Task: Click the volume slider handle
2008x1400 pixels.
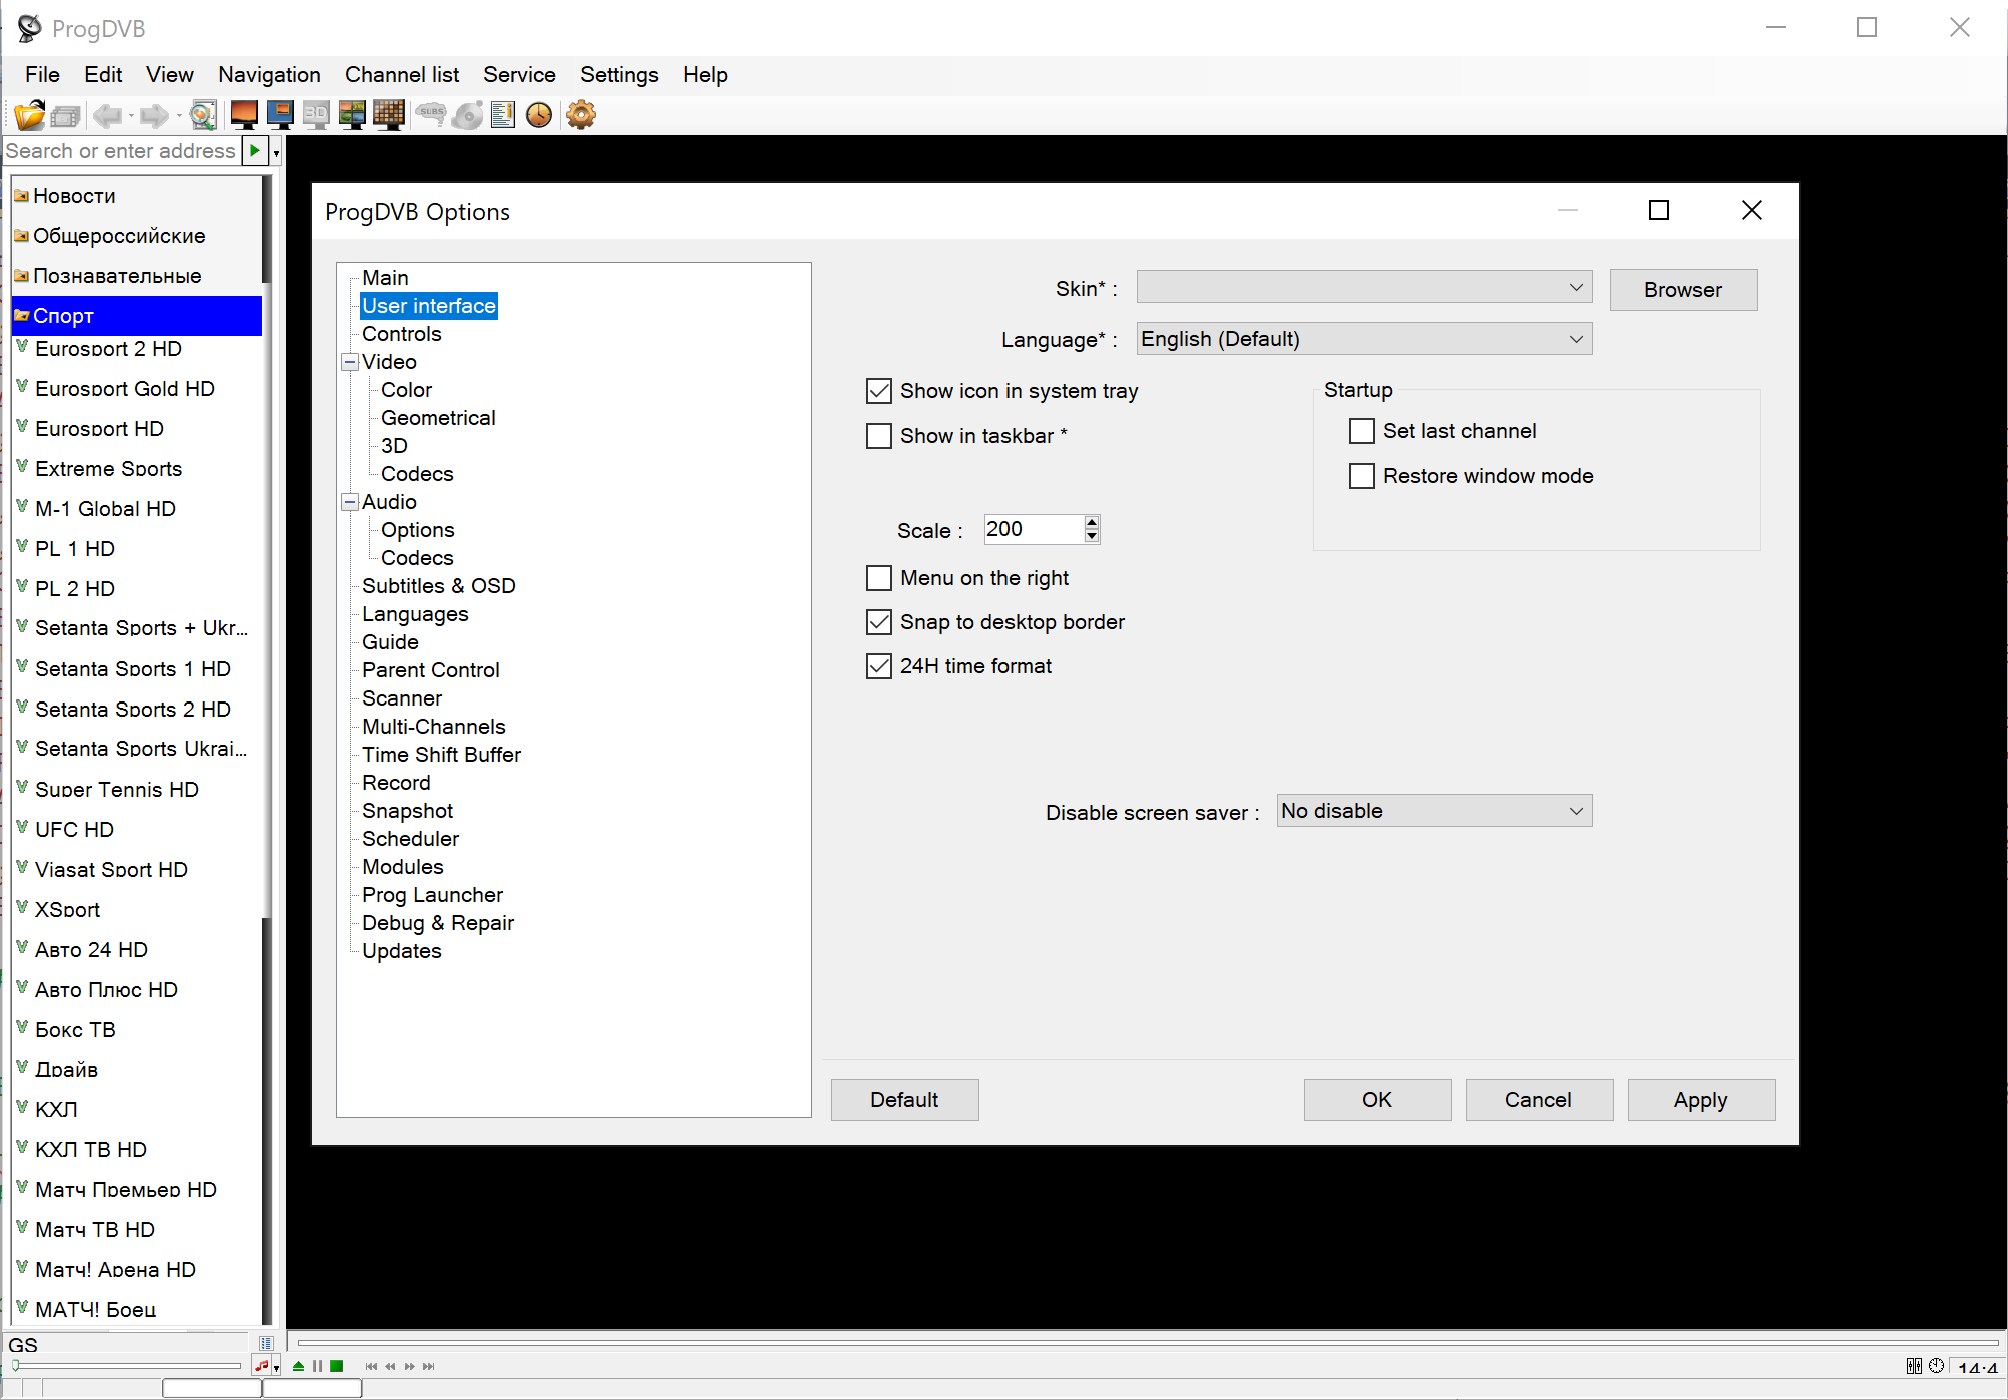Action: [16, 1366]
